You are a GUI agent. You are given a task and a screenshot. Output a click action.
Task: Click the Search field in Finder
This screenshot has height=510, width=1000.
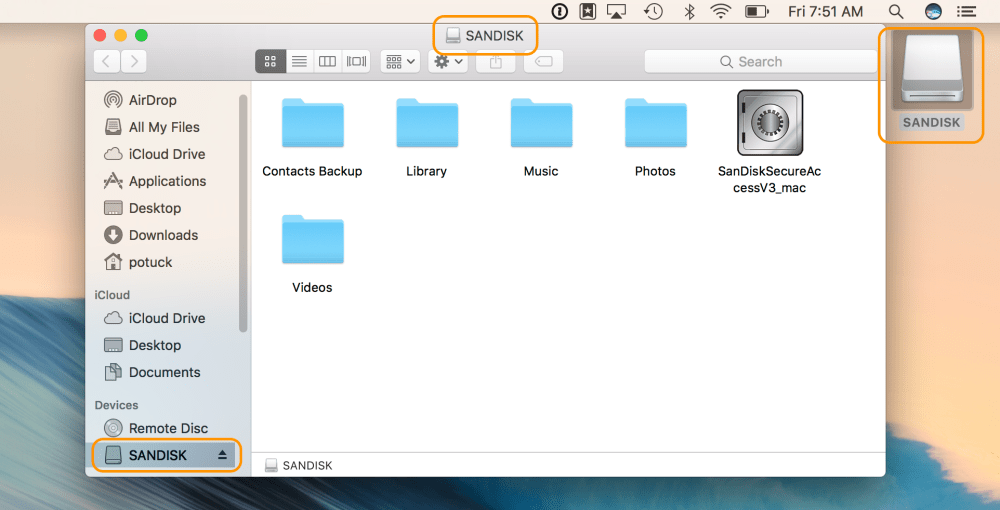[x=758, y=62]
